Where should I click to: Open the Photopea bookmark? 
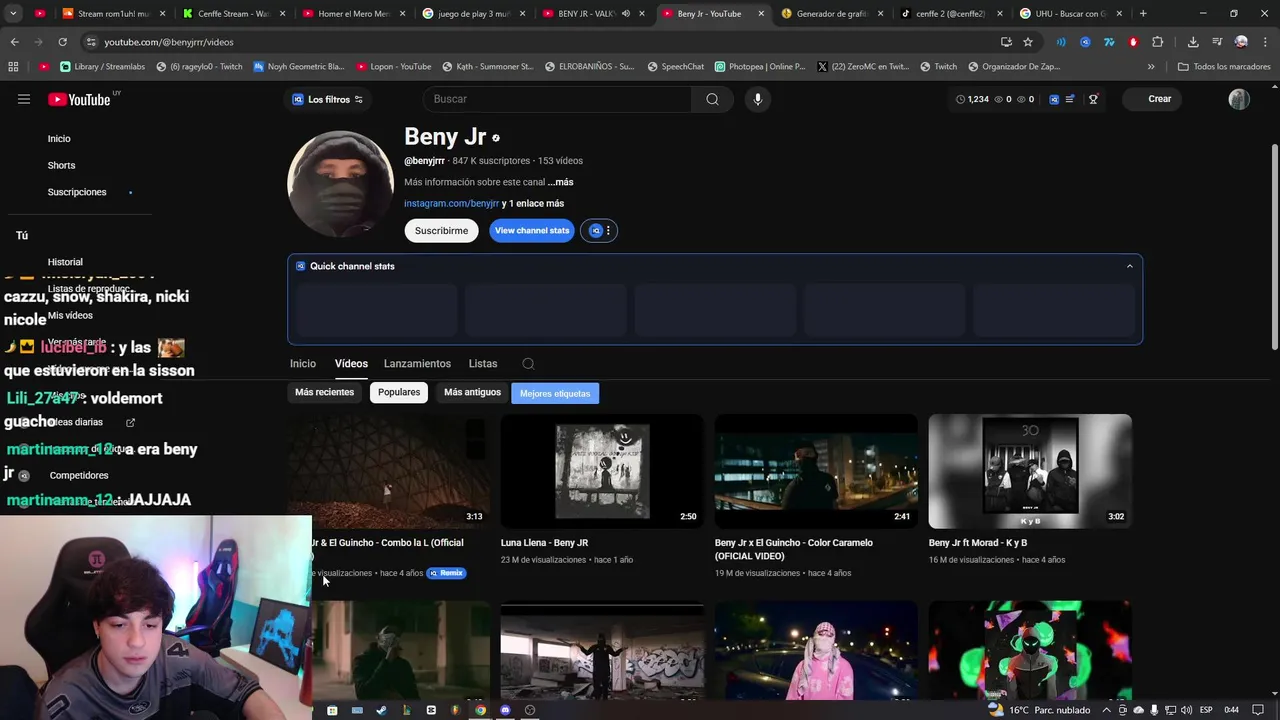(x=759, y=67)
